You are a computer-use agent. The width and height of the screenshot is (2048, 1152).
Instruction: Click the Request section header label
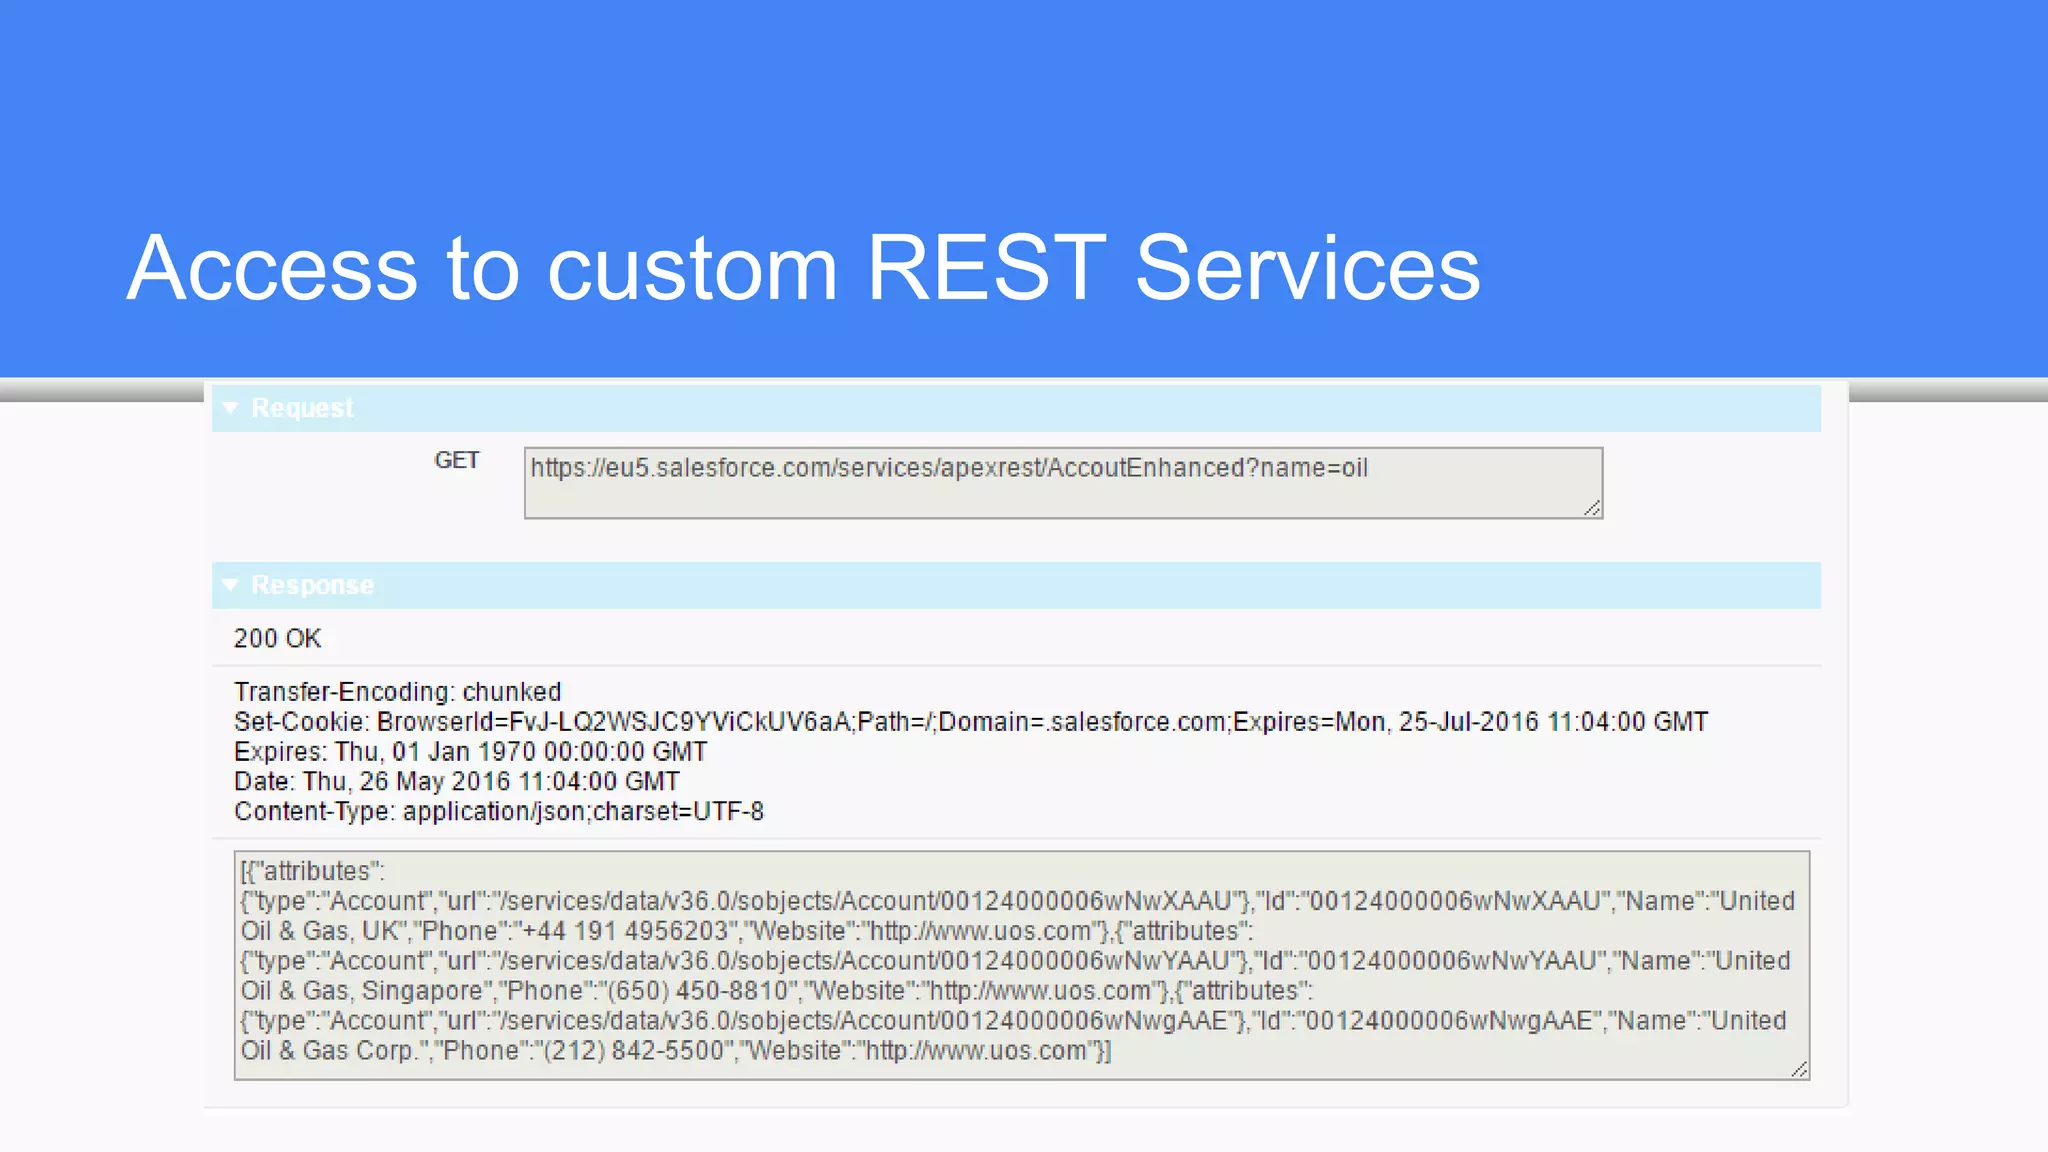[x=302, y=408]
